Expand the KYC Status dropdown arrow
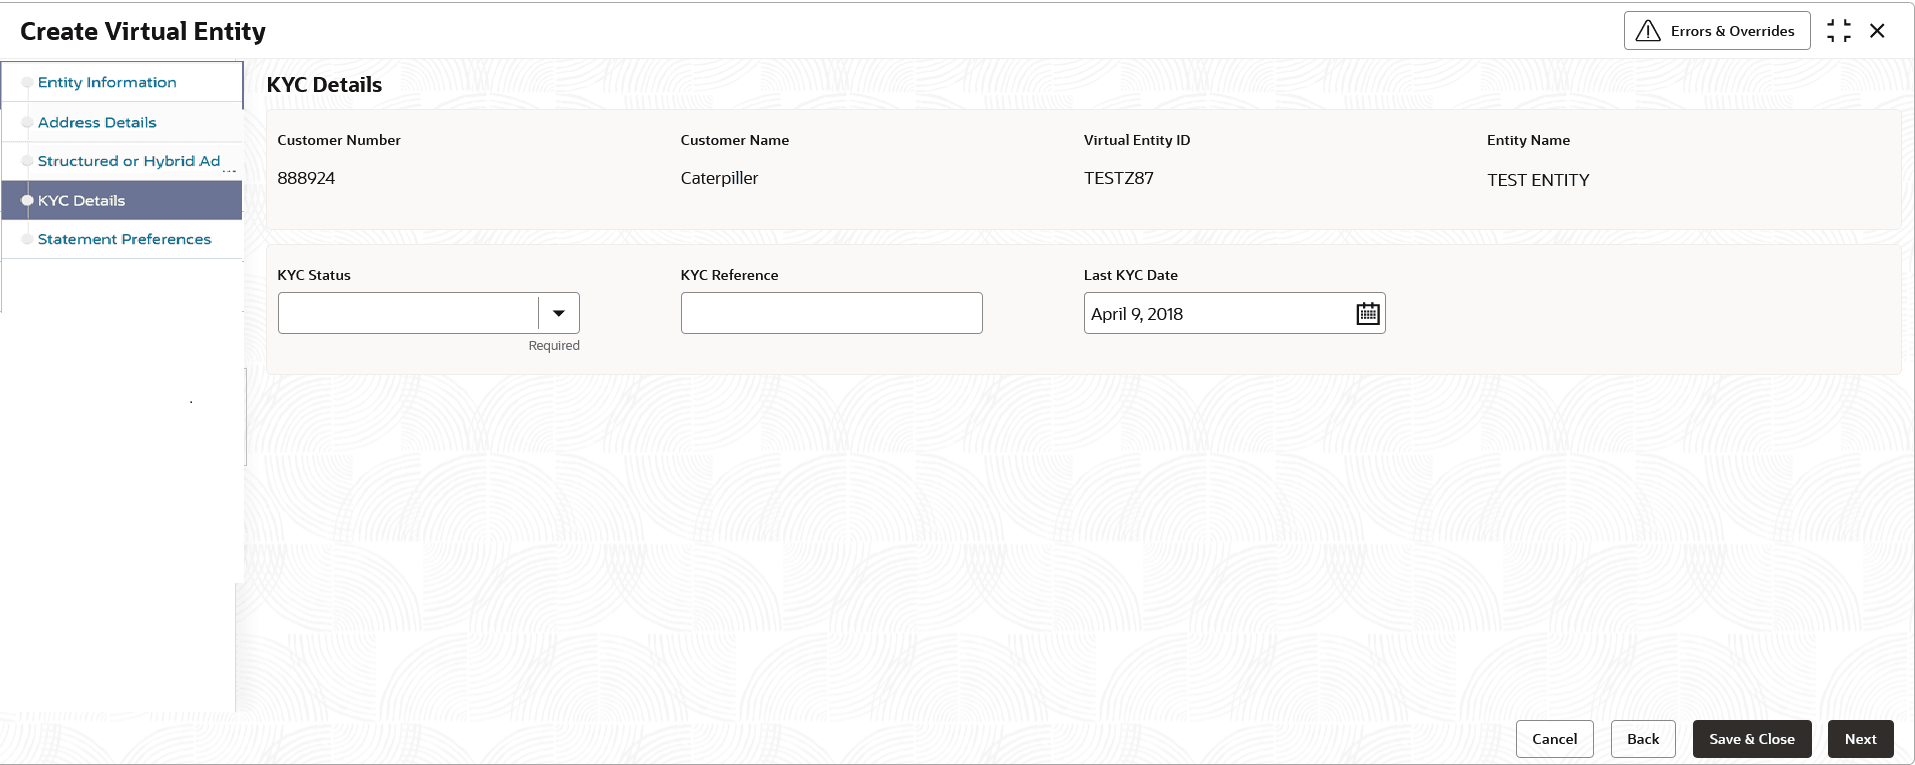This screenshot has height=765, width=1915. click(x=559, y=314)
